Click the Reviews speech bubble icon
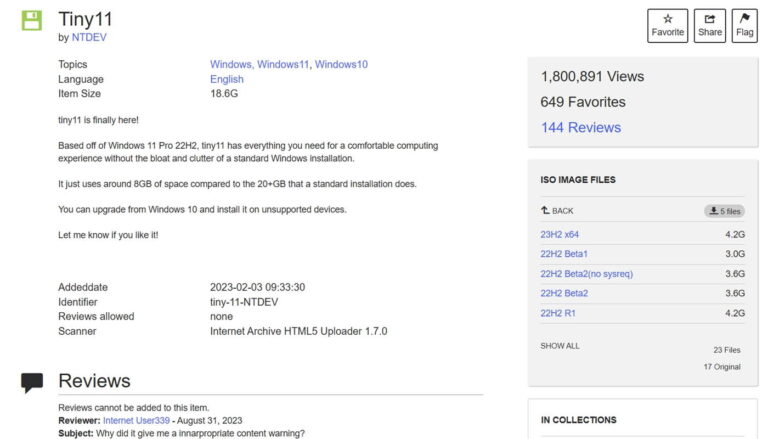The height and width of the screenshot is (439, 768). coord(32,382)
